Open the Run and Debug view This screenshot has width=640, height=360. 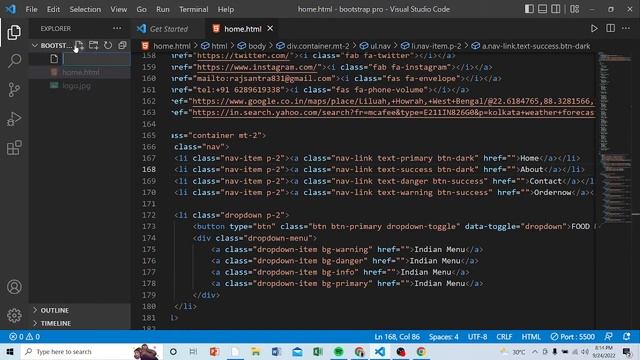coord(14,119)
